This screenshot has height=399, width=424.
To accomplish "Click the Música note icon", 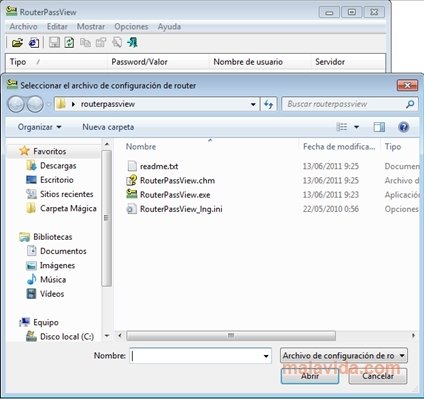I will [x=31, y=279].
